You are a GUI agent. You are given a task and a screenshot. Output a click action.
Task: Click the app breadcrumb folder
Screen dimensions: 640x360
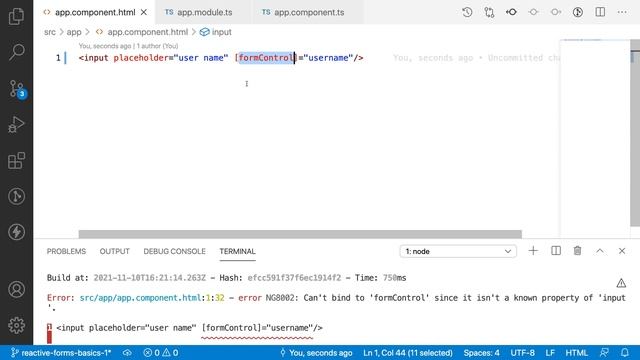(x=74, y=32)
